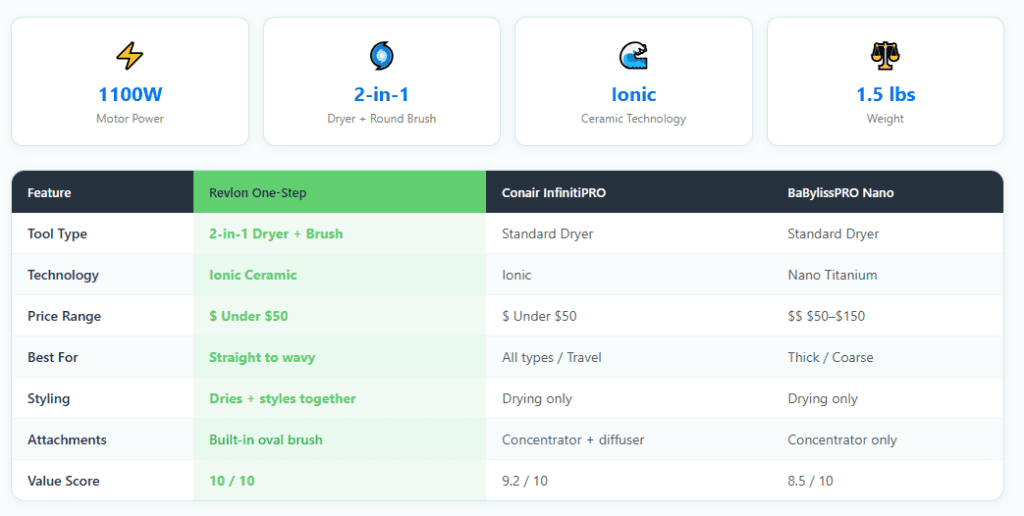Image resolution: width=1024 pixels, height=516 pixels.
Task: Click Revlon's $ Under $50 cell
Action: tap(340, 316)
